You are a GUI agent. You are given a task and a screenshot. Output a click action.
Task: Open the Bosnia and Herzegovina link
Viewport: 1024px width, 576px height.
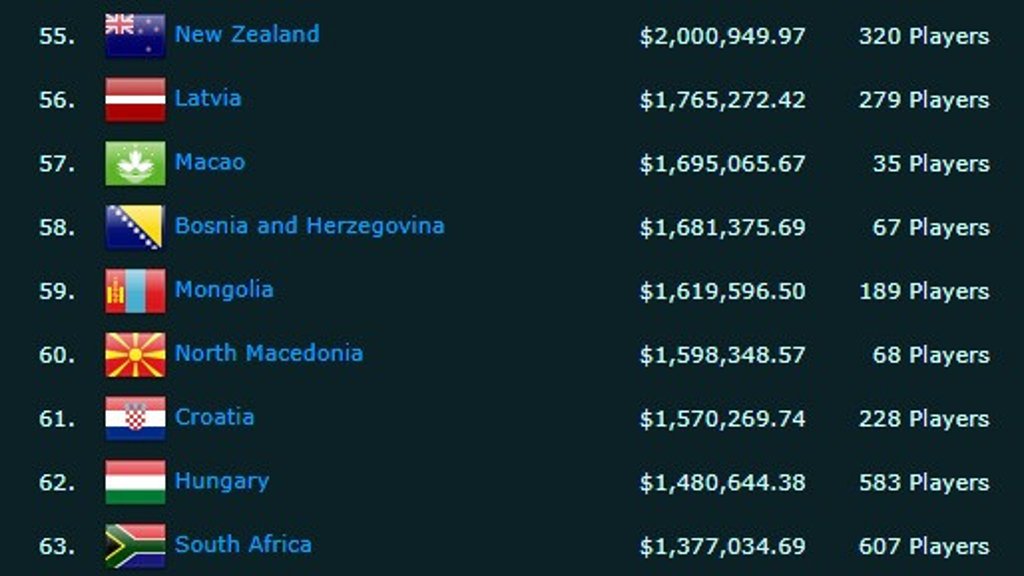point(309,226)
